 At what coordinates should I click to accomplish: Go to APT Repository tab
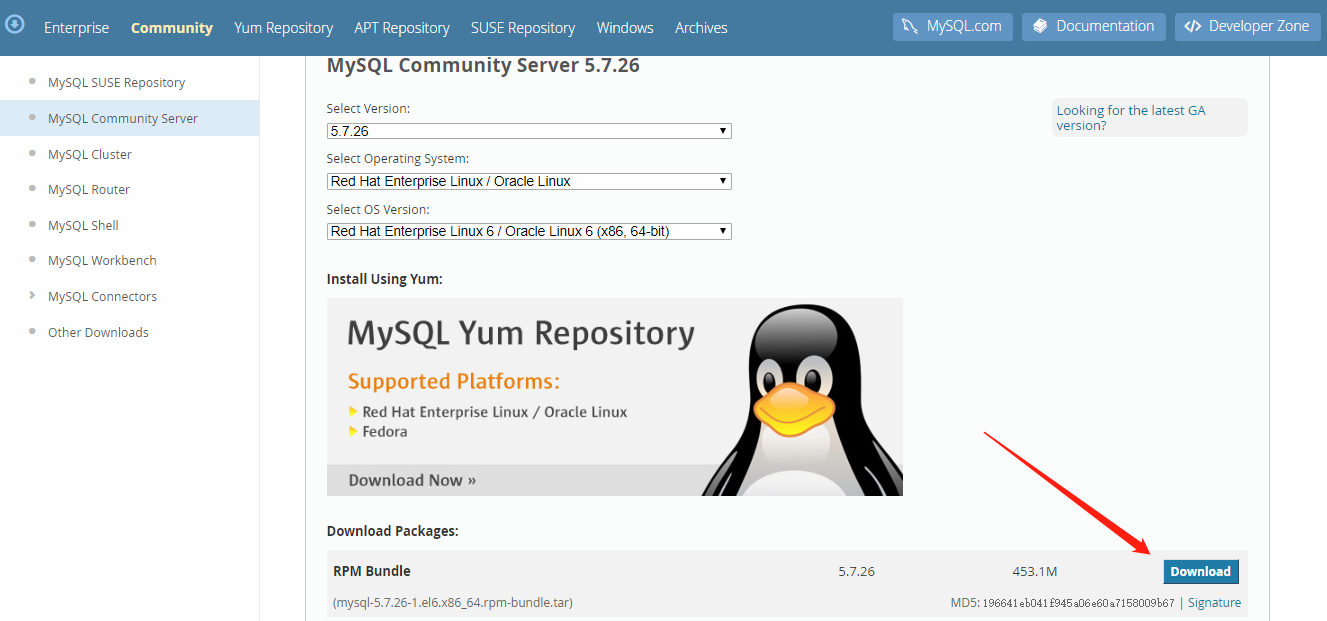(402, 28)
